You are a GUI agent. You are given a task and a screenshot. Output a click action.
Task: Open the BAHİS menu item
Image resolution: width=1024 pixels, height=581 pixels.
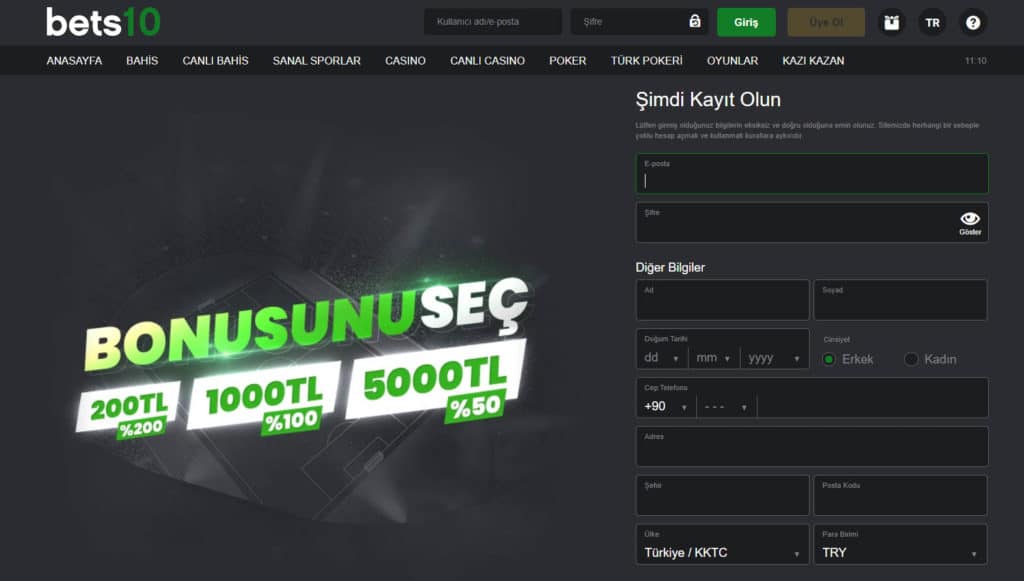(x=142, y=61)
